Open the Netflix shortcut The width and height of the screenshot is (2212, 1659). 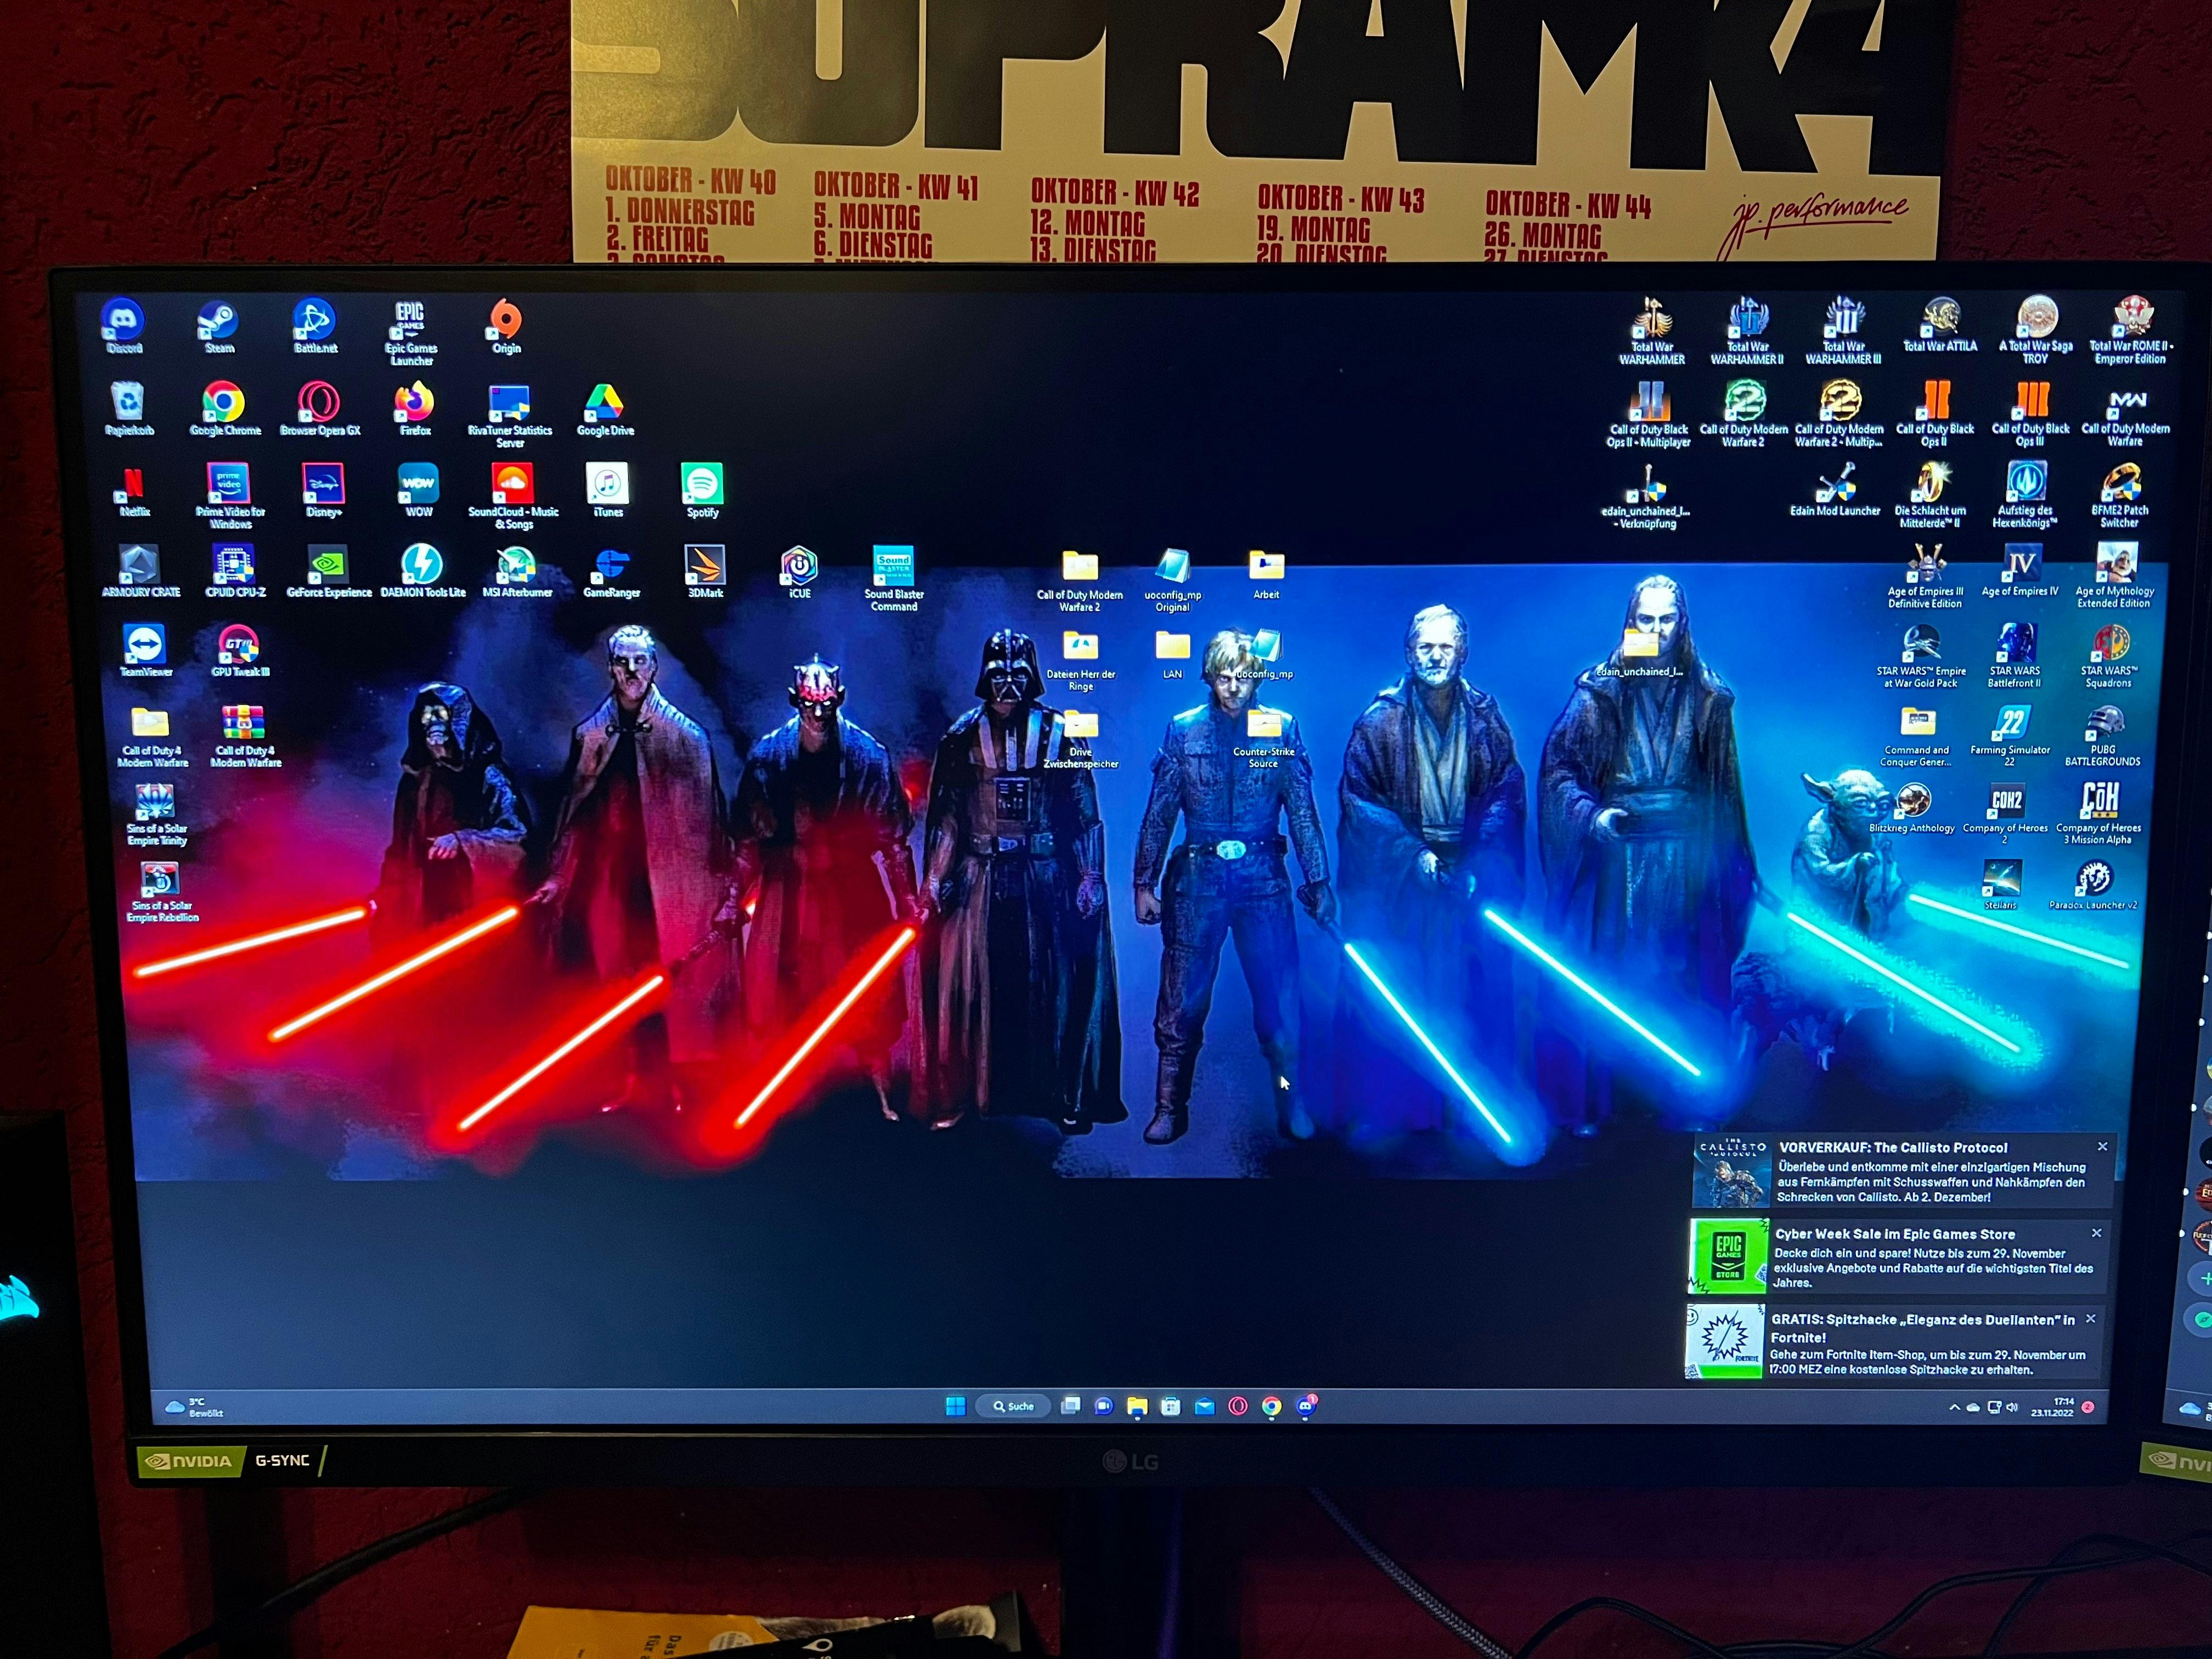(134, 490)
